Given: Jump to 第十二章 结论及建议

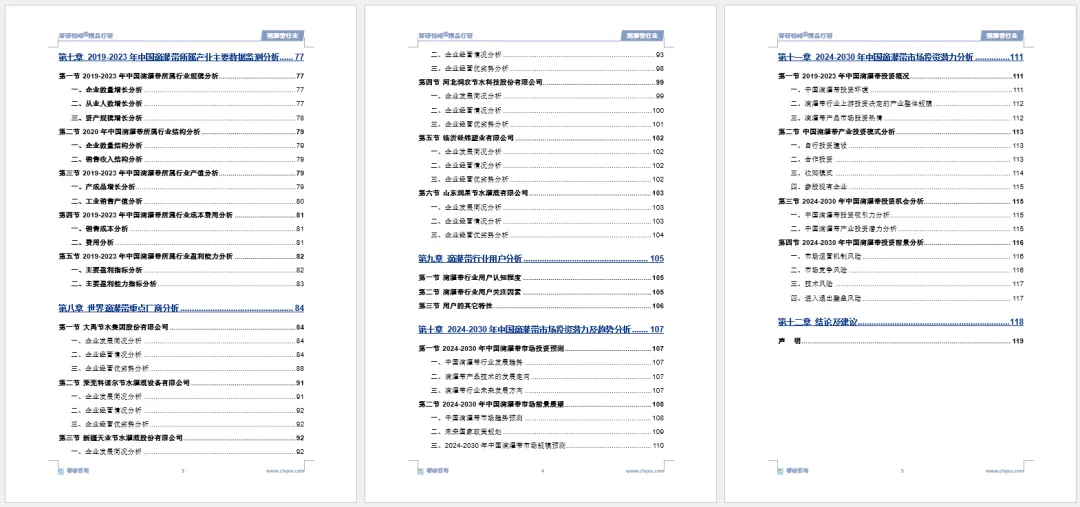Looking at the screenshot, I should click(x=901, y=322).
